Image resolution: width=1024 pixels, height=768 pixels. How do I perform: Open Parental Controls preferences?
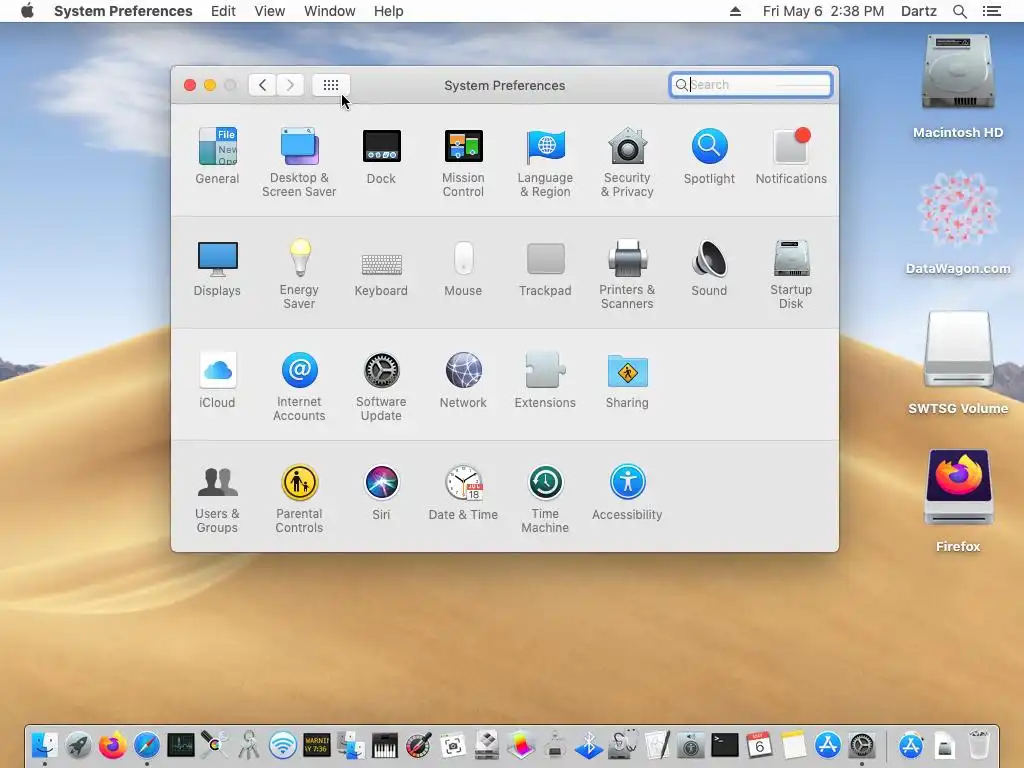tap(299, 499)
